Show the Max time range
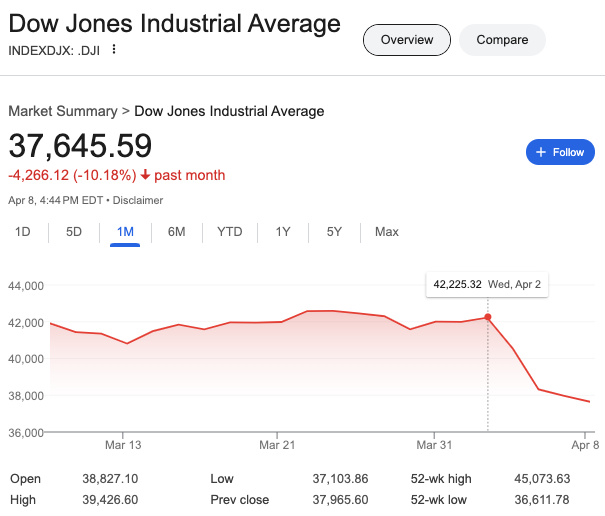The image size is (605, 516). 386,232
